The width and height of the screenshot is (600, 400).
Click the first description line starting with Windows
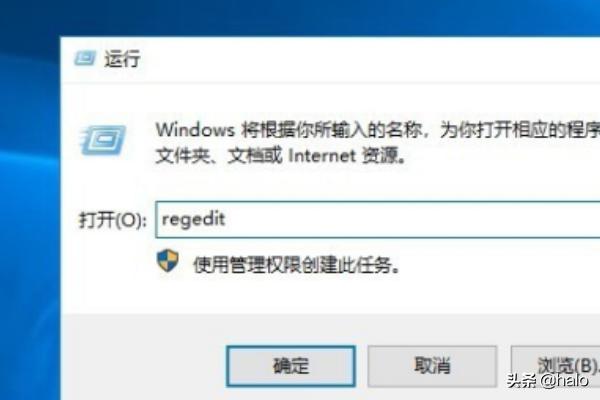tap(378, 130)
